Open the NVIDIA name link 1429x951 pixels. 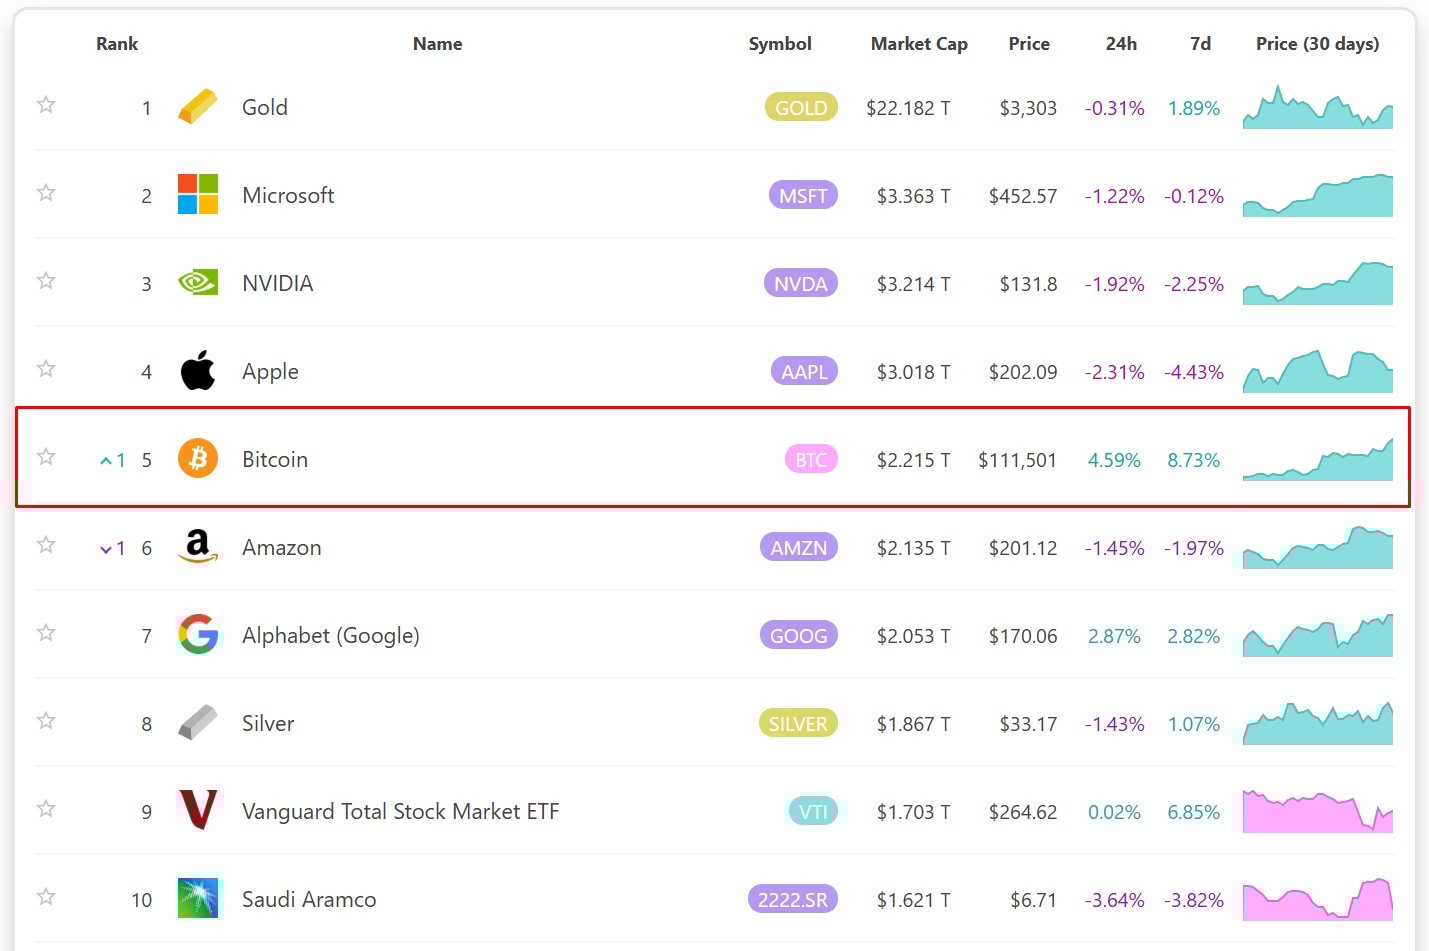(278, 283)
